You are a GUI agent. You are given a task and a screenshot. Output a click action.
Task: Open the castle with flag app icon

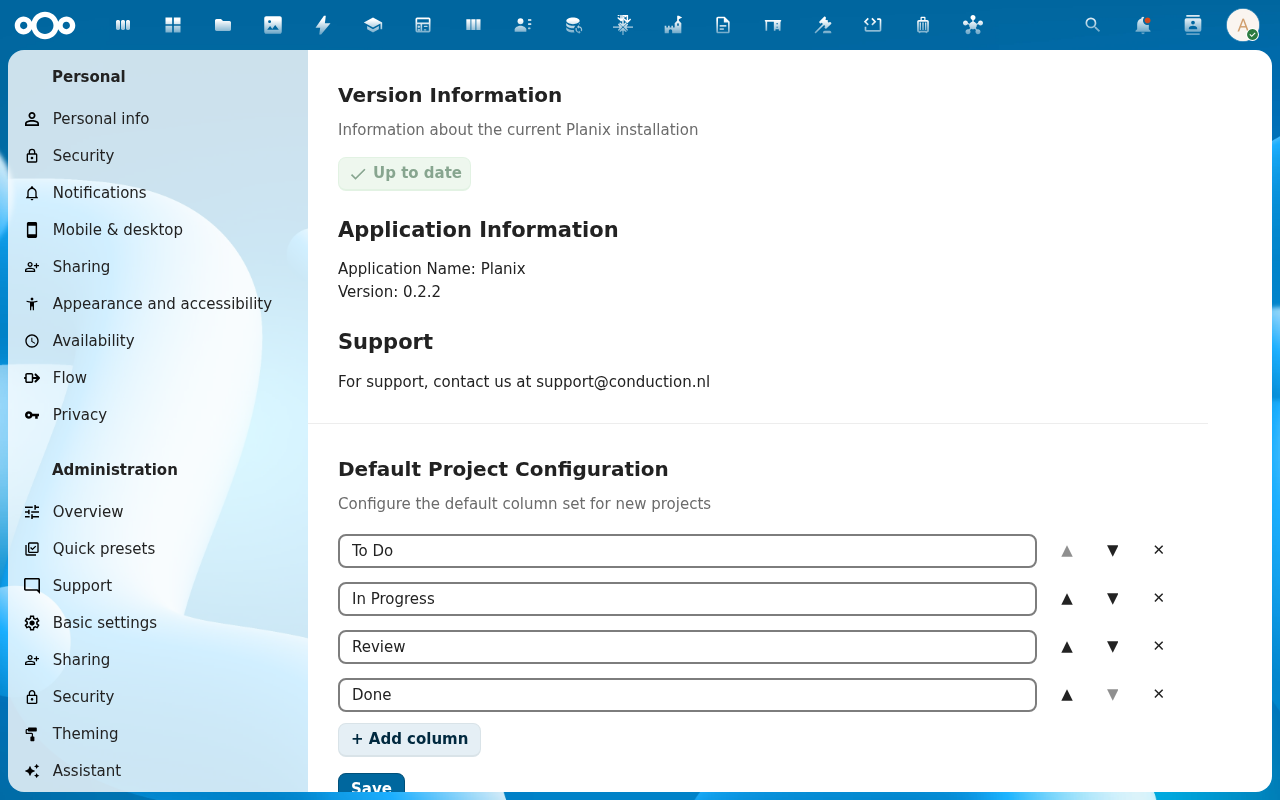click(x=673, y=25)
